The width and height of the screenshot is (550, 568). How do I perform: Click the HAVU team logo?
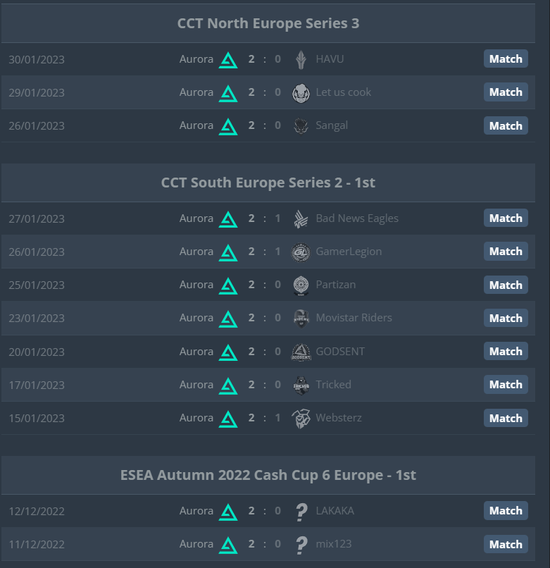(x=301, y=59)
